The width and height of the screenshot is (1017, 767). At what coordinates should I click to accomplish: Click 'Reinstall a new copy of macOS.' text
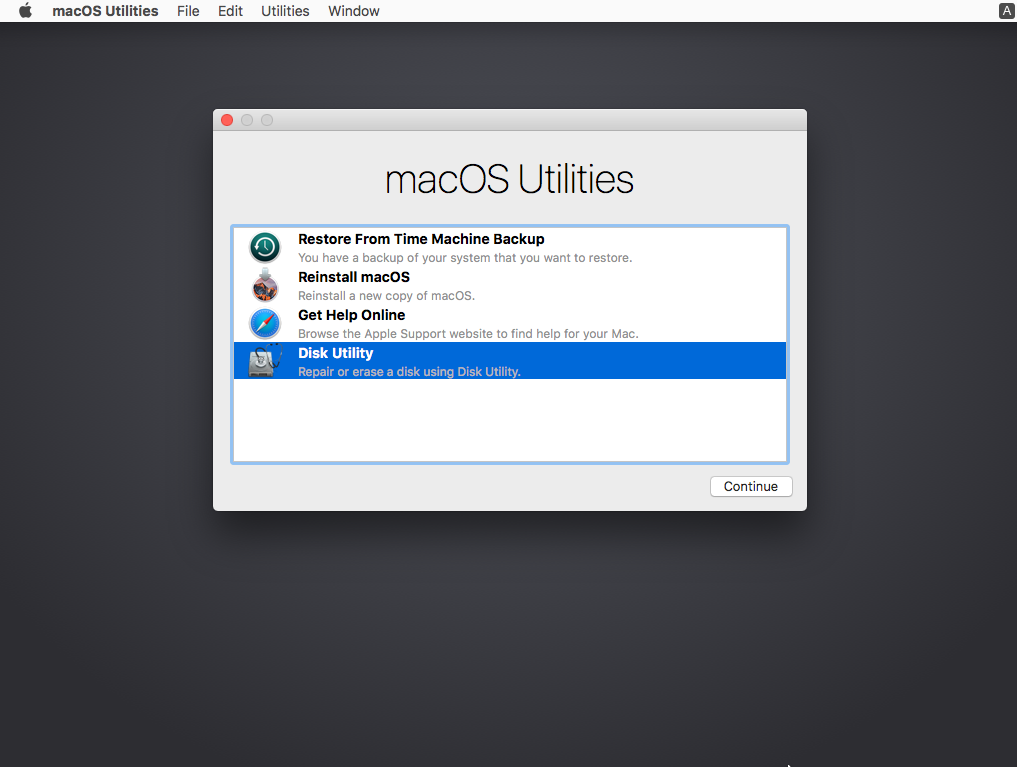pos(386,296)
